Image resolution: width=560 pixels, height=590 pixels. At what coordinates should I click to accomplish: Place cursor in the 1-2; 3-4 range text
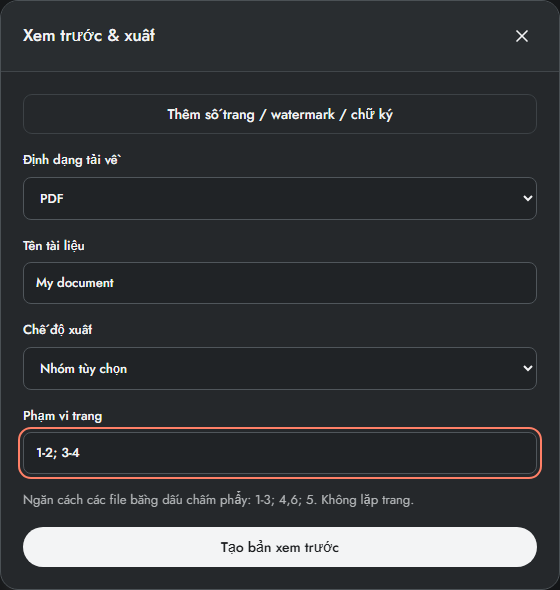(58, 453)
